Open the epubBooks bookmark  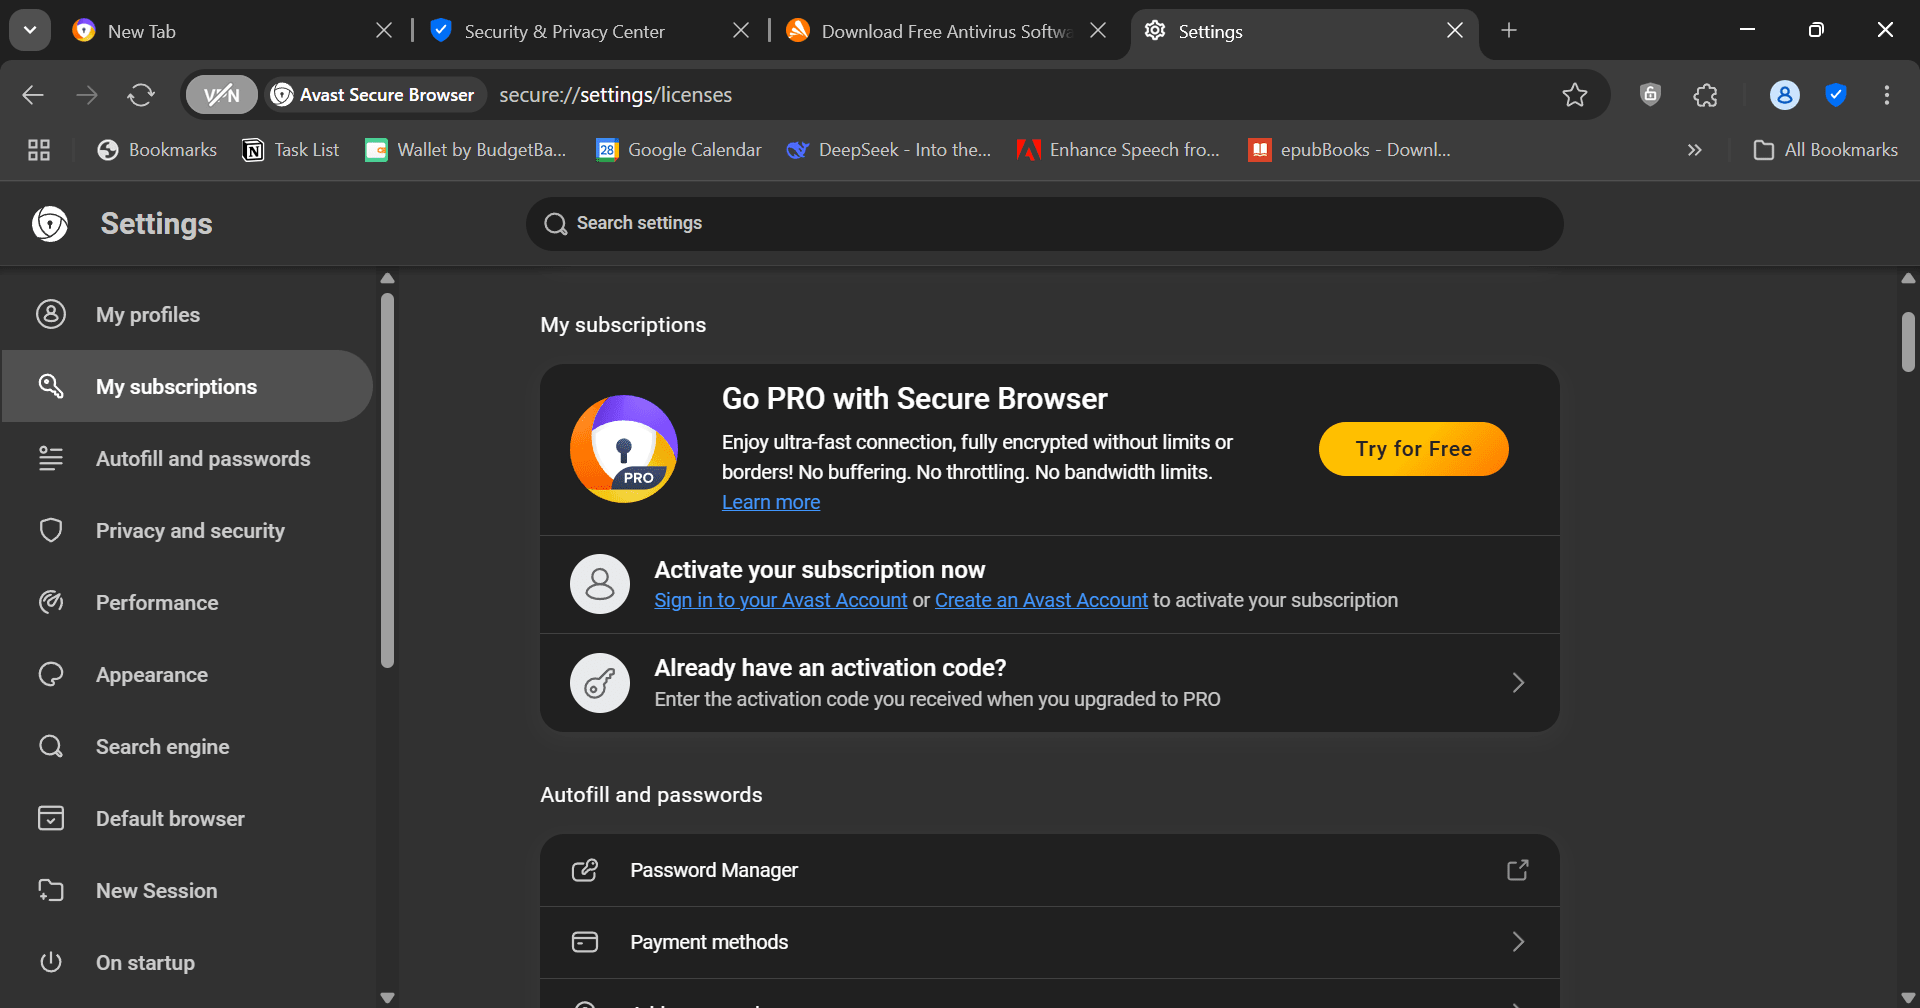1350,150
